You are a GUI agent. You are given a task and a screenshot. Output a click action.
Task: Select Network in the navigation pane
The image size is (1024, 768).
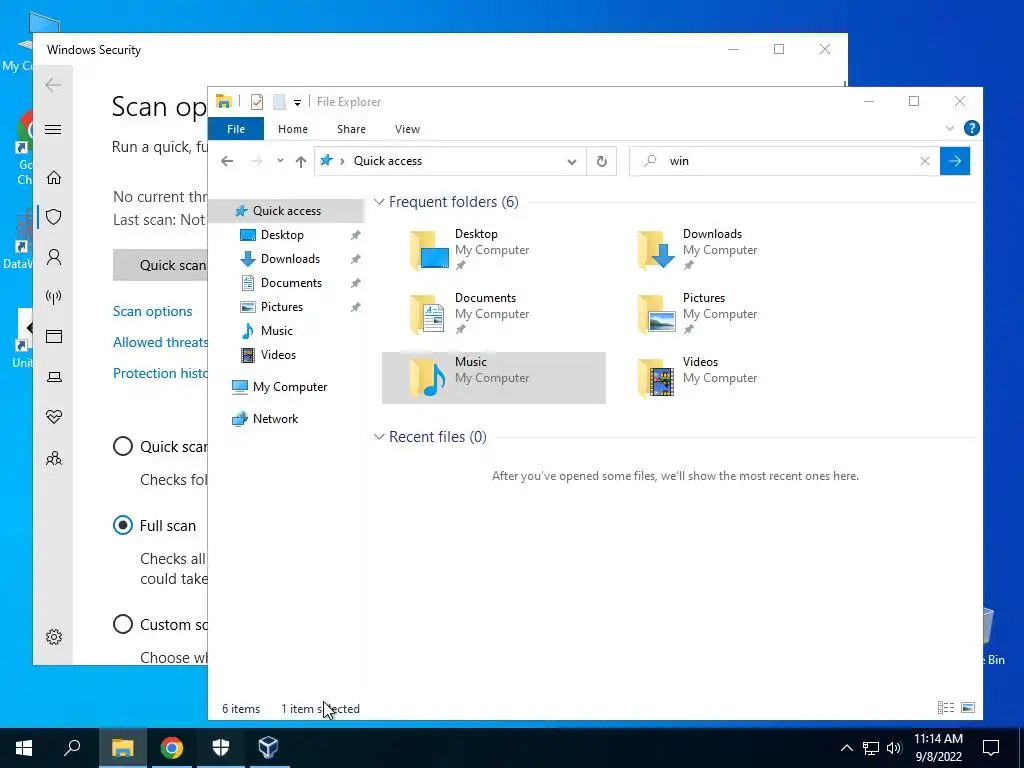pos(275,419)
